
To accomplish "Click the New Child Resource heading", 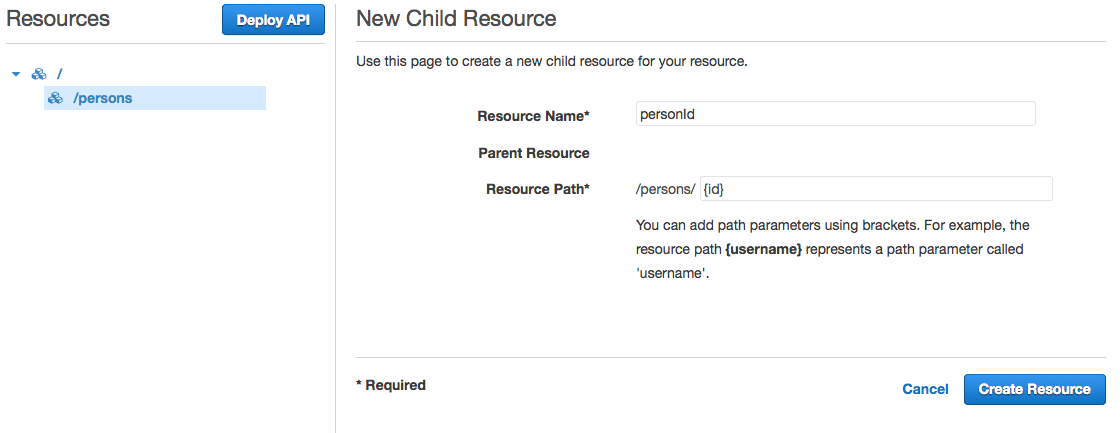I will pyautogui.click(x=456, y=19).
